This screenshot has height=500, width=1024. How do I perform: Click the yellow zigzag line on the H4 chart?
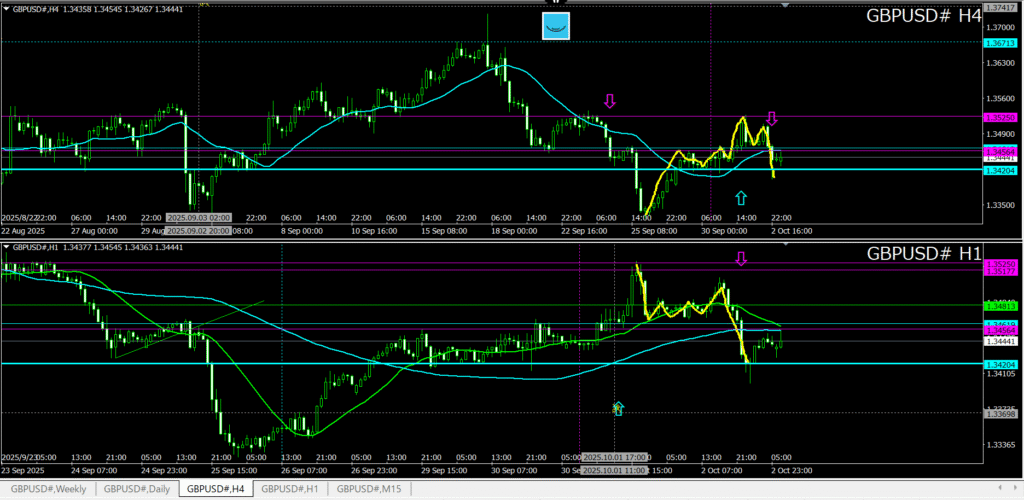700,158
